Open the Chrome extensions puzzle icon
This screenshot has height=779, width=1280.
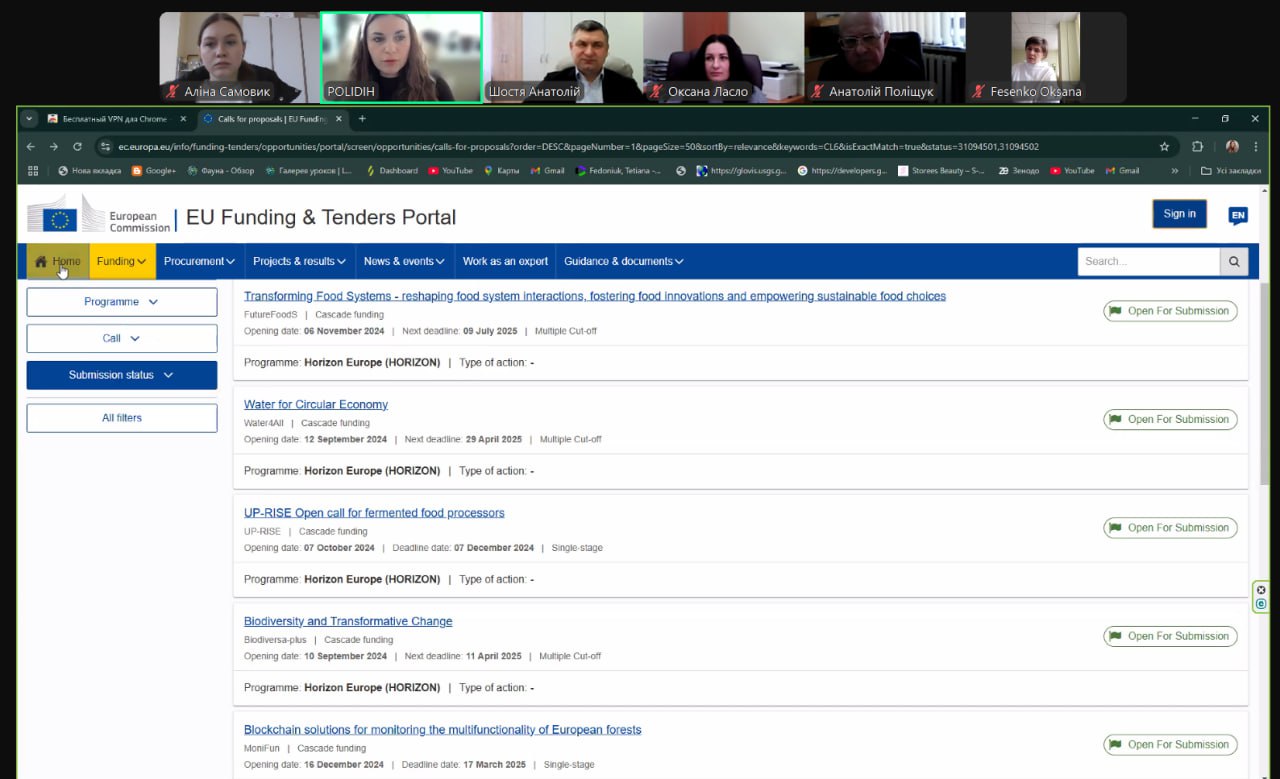click(1198, 146)
